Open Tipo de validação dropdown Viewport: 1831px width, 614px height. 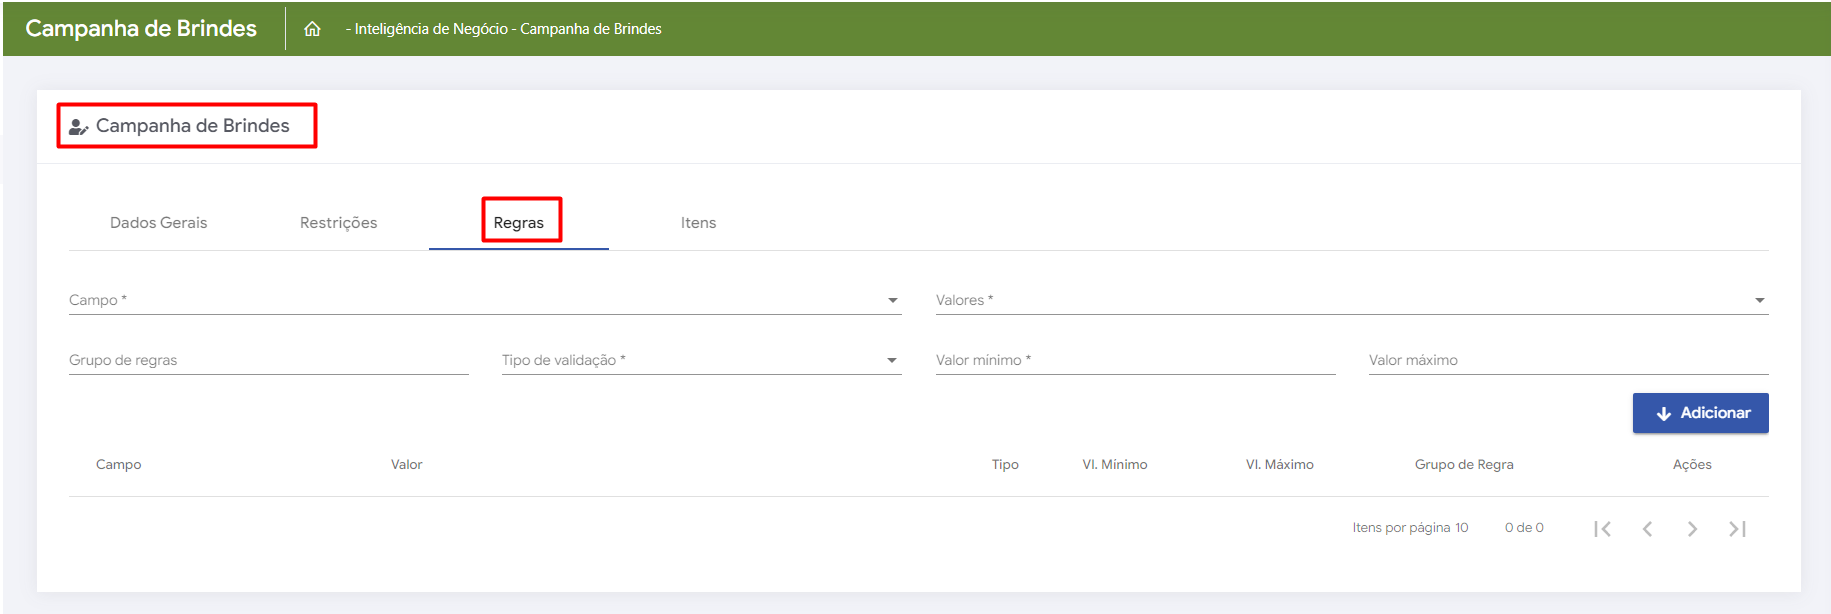coord(700,360)
